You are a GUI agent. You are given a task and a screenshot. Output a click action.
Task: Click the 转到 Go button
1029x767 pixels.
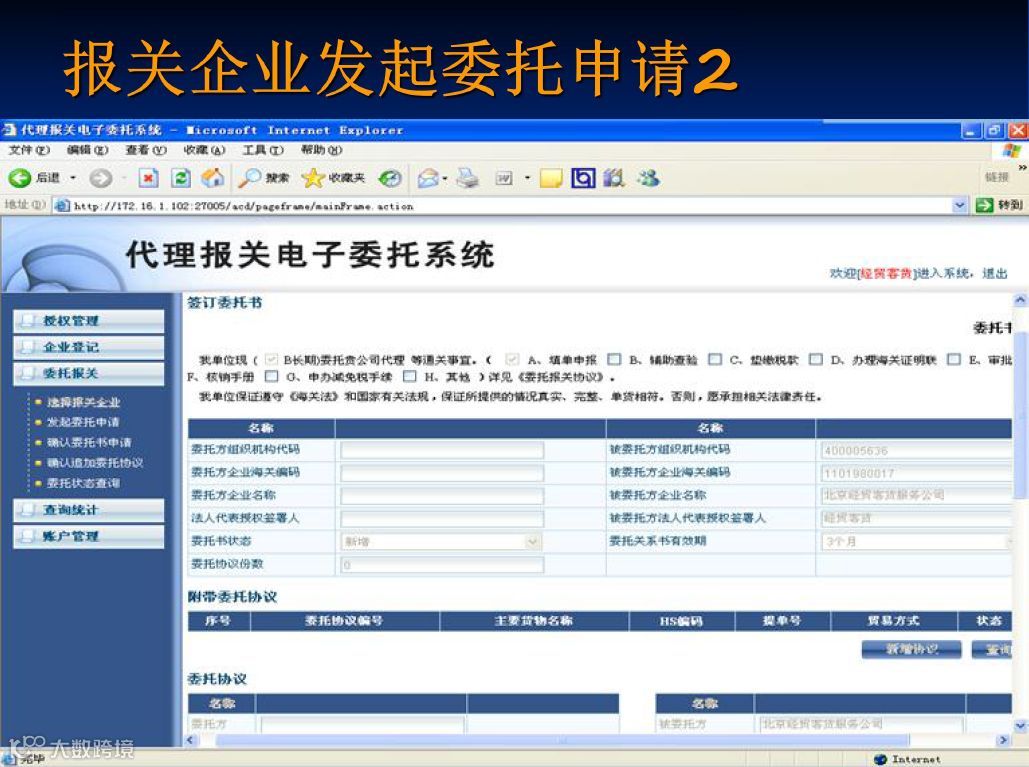pyautogui.click(x=999, y=205)
